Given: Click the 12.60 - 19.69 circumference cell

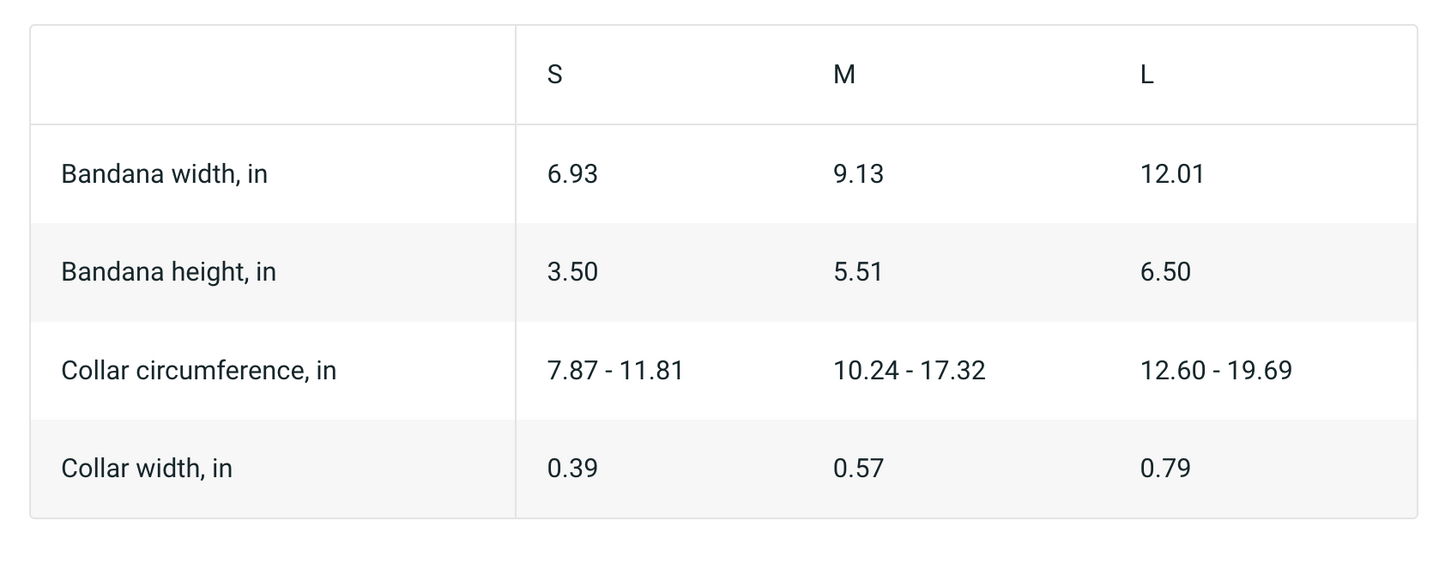Looking at the screenshot, I should tap(1216, 370).
